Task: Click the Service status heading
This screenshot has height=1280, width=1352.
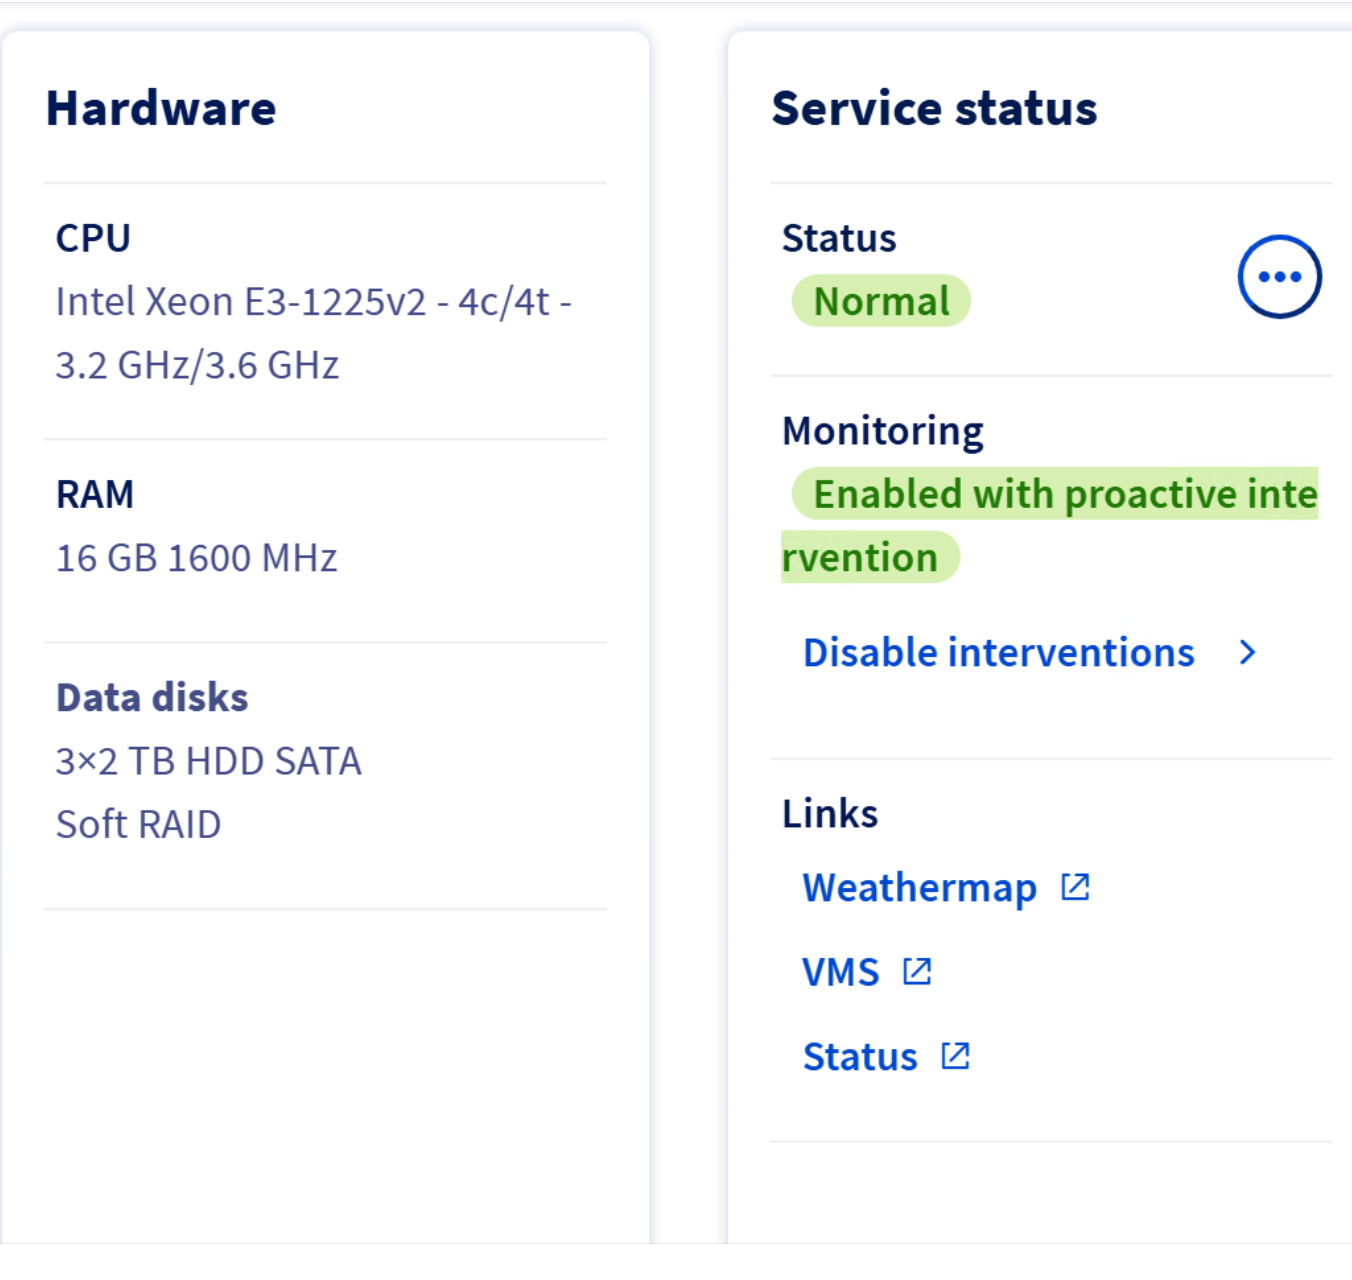Action: click(934, 108)
